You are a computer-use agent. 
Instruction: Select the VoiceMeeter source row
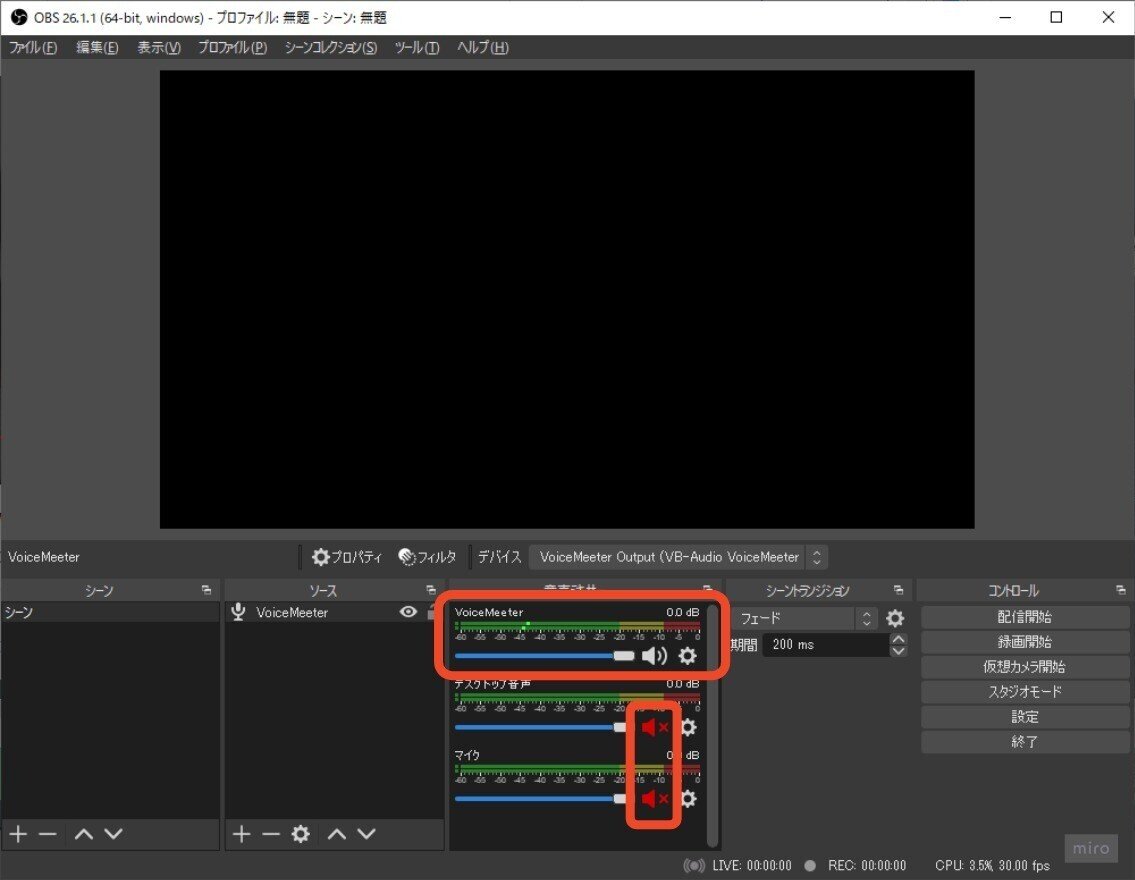(333, 612)
